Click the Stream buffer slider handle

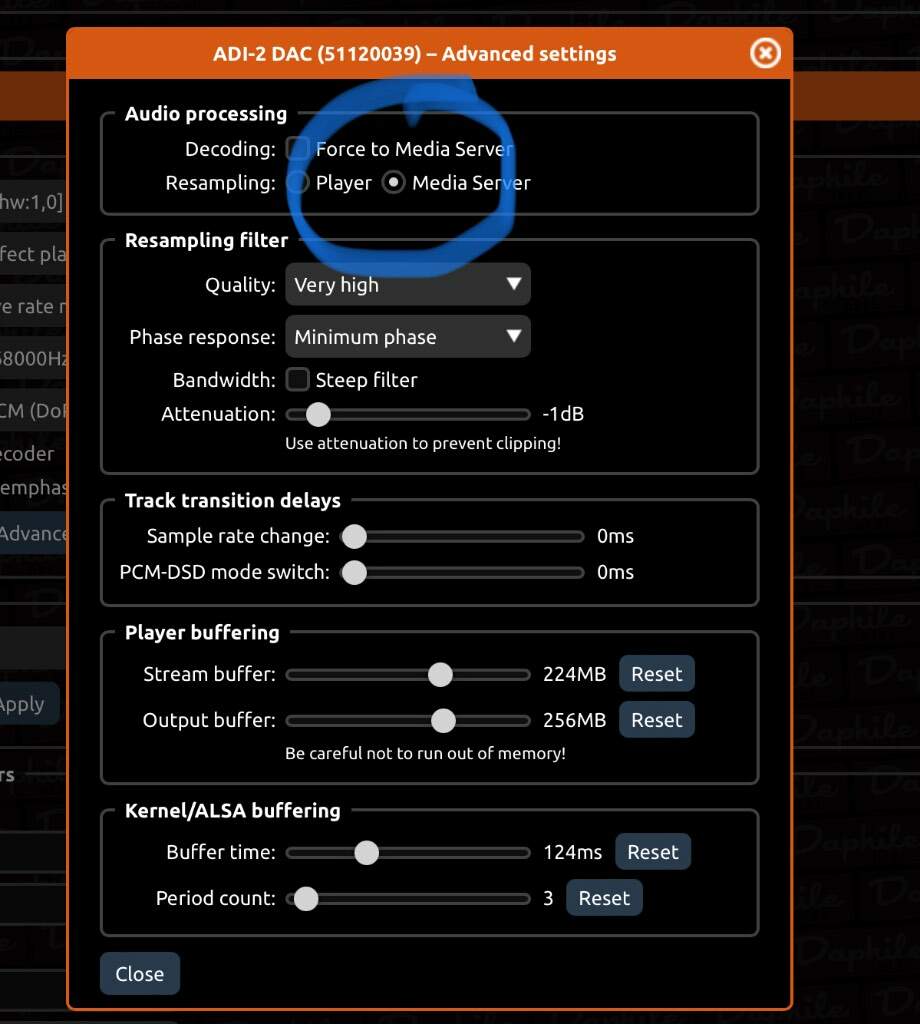pyautogui.click(x=440, y=674)
